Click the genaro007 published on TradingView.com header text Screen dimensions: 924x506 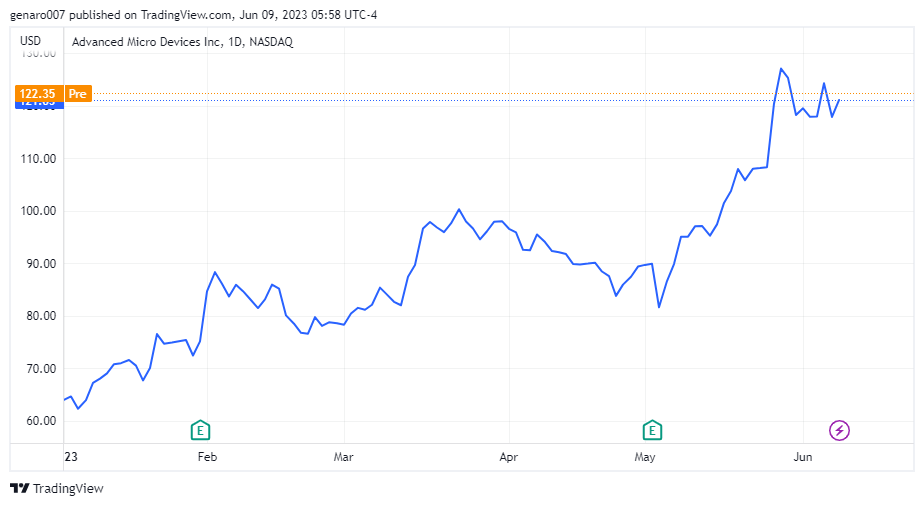(x=193, y=15)
